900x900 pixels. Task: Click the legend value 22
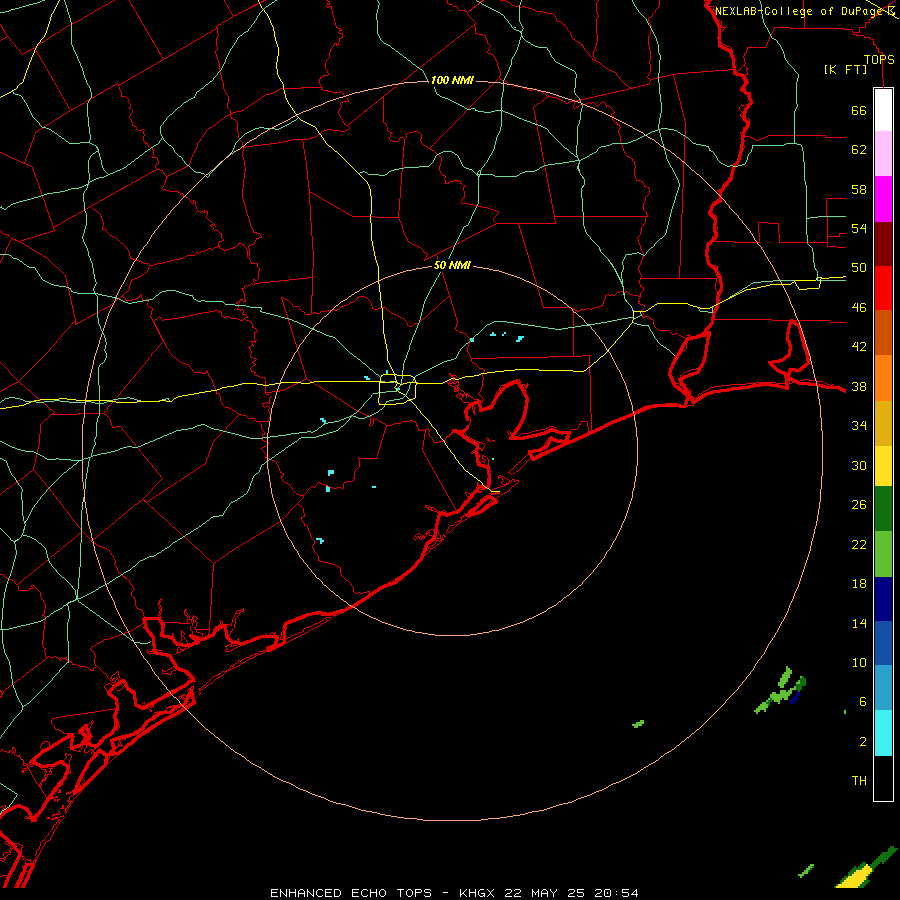pos(859,544)
